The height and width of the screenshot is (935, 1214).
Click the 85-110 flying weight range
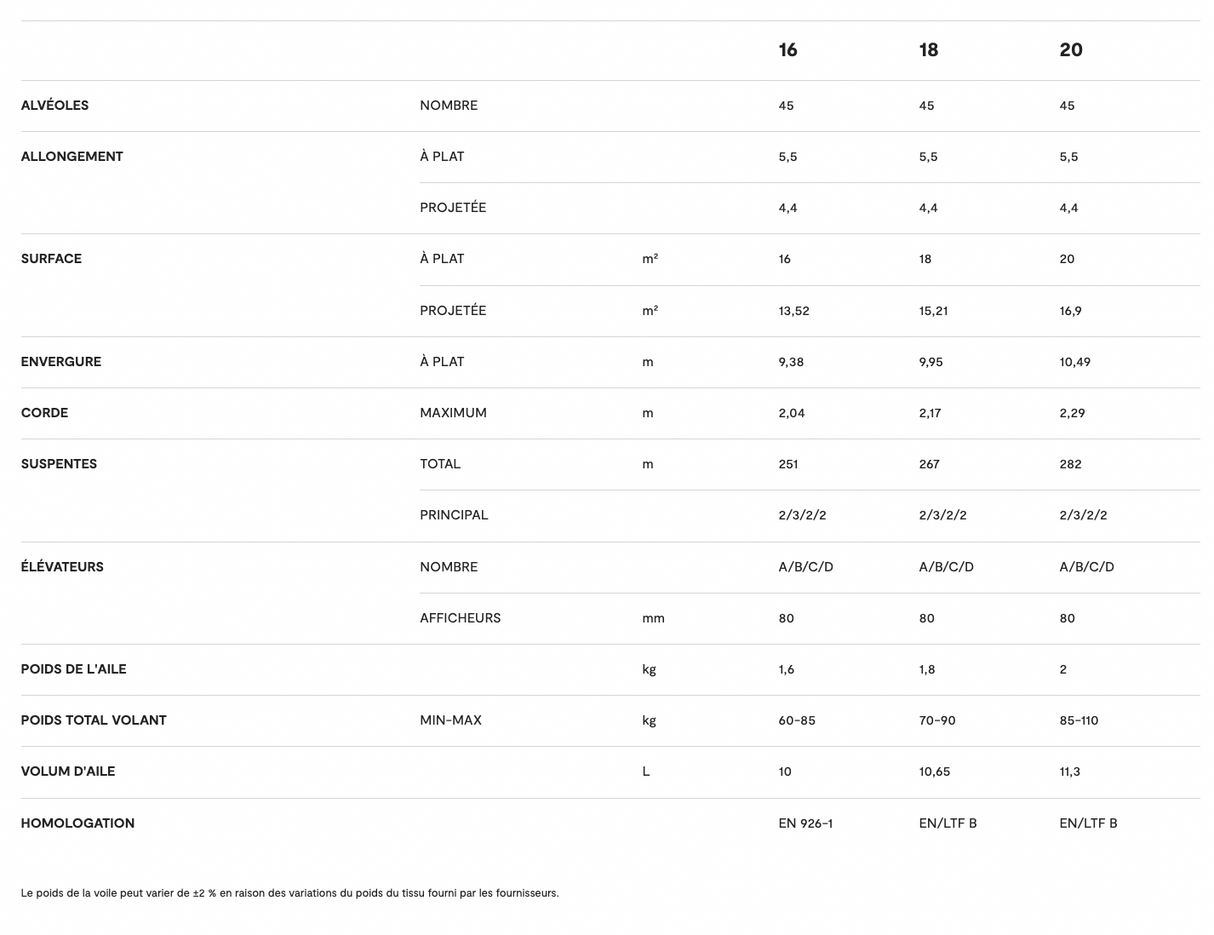click(x=1078, y=720)
